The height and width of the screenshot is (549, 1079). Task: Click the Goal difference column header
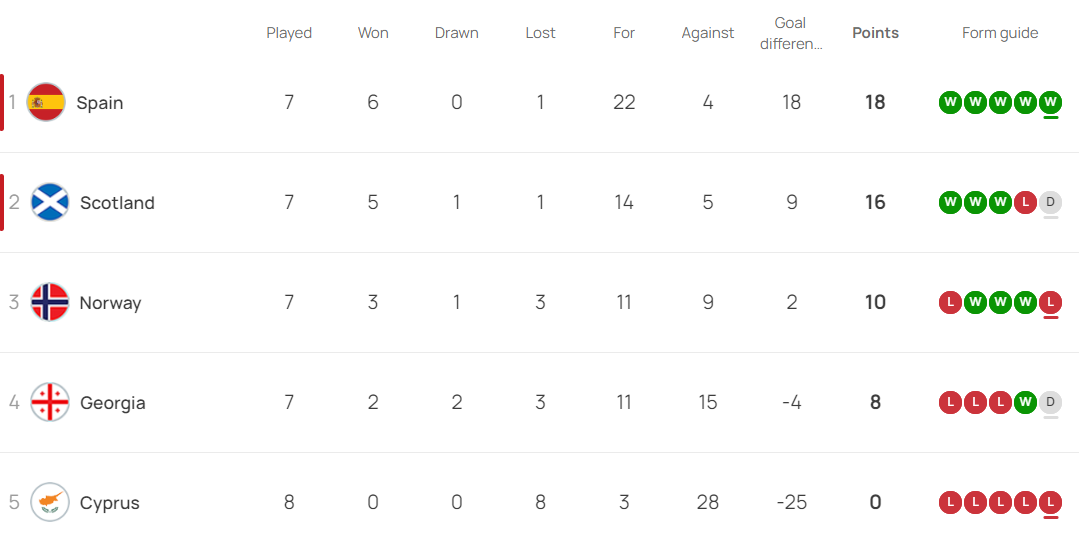(x=791, y=33)
